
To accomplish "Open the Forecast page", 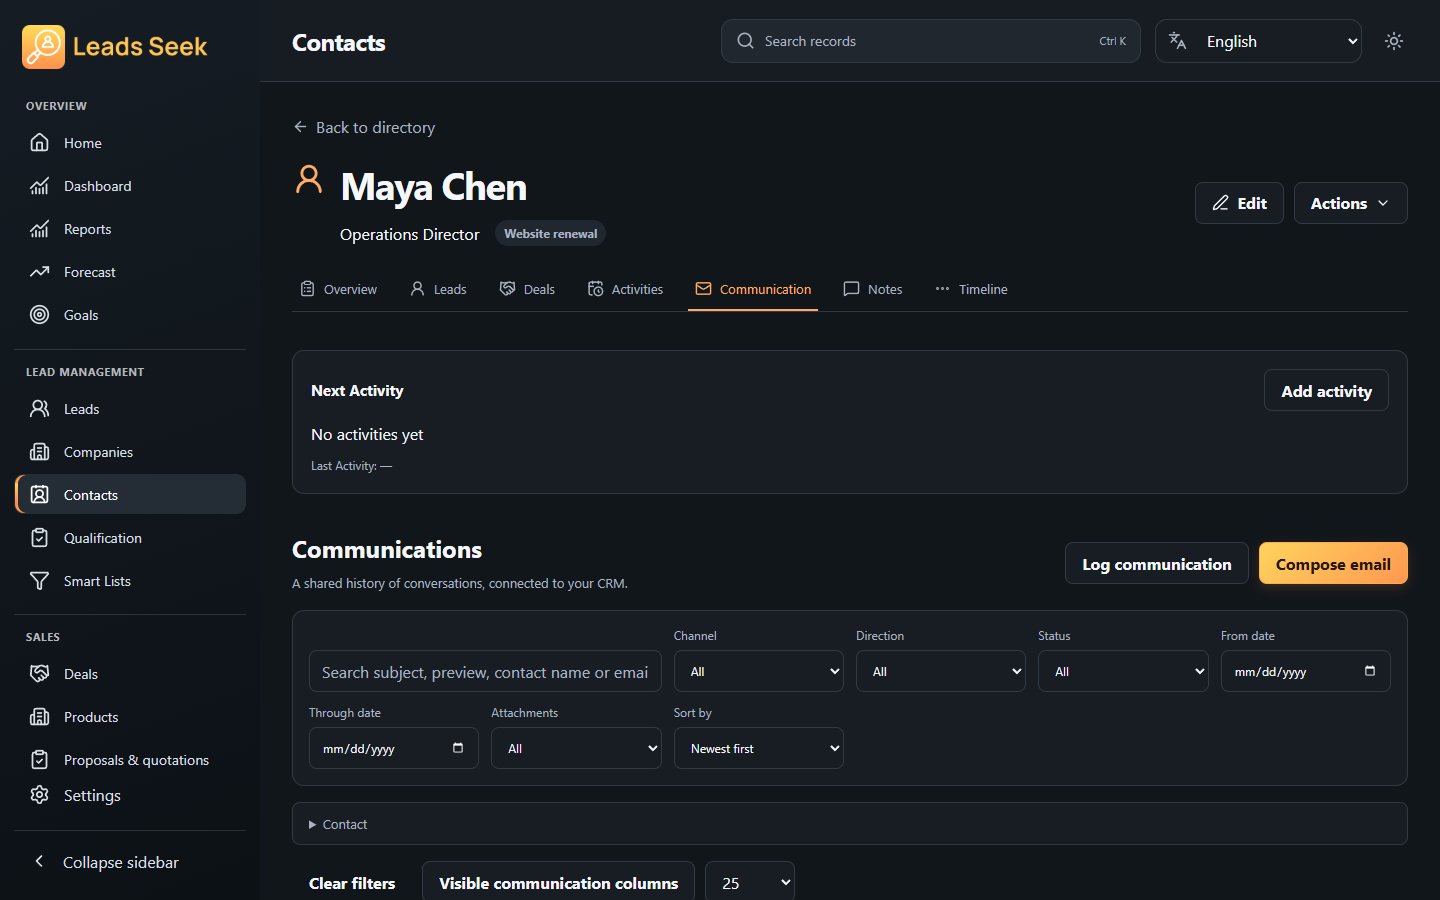I will click(x=130, y=272).
